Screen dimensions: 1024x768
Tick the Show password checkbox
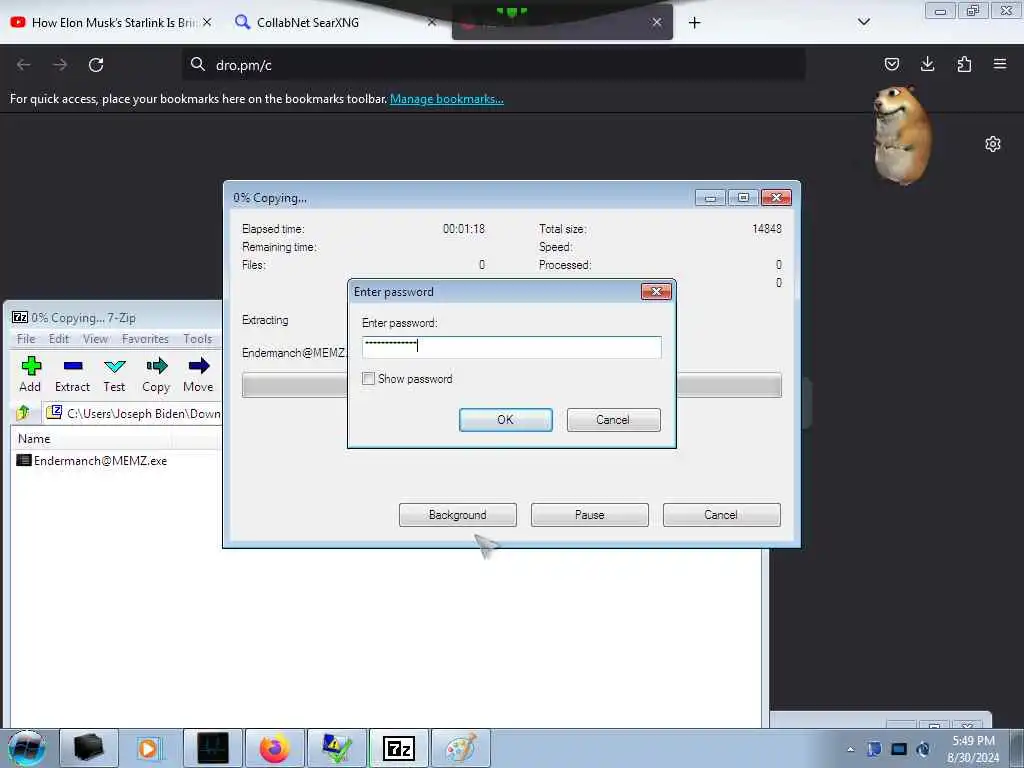[x=368, y=379]
